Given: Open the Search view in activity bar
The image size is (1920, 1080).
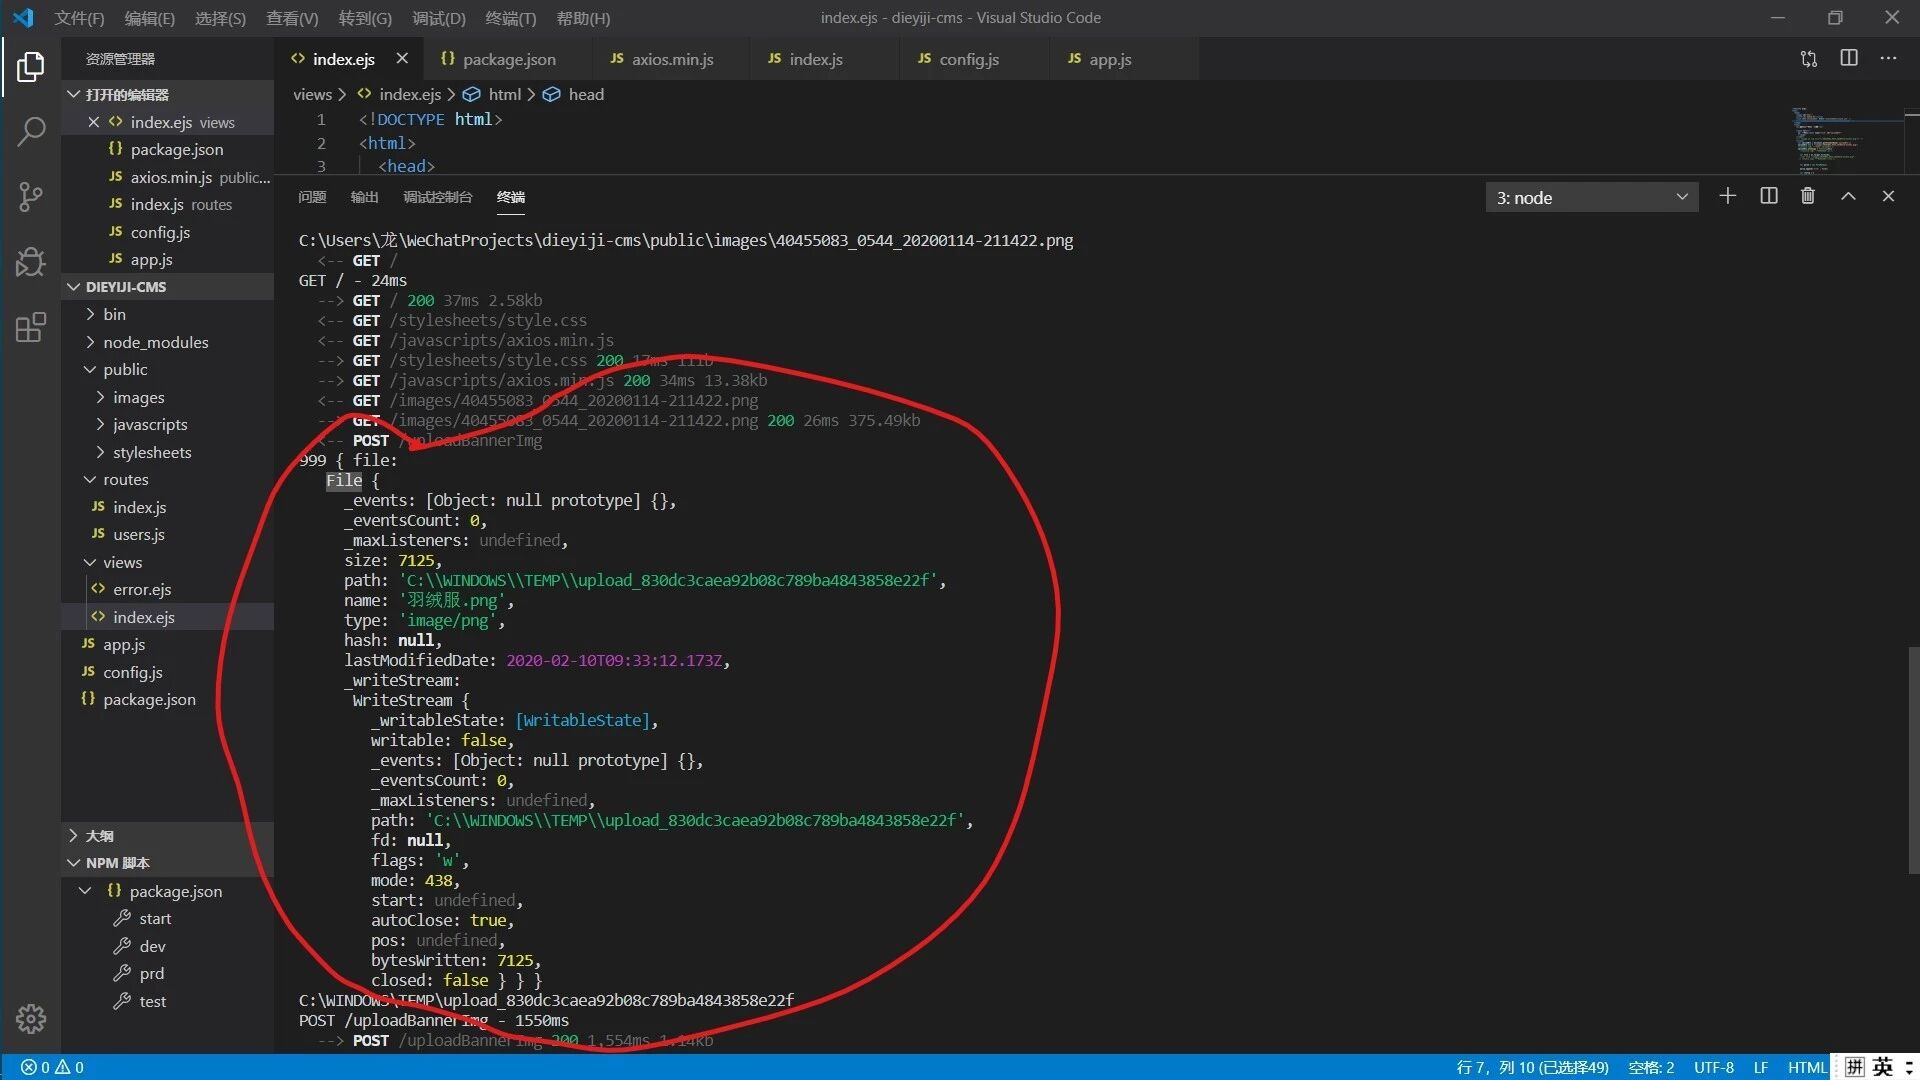Looking at the screenshot, I should [x=31, y=131].
